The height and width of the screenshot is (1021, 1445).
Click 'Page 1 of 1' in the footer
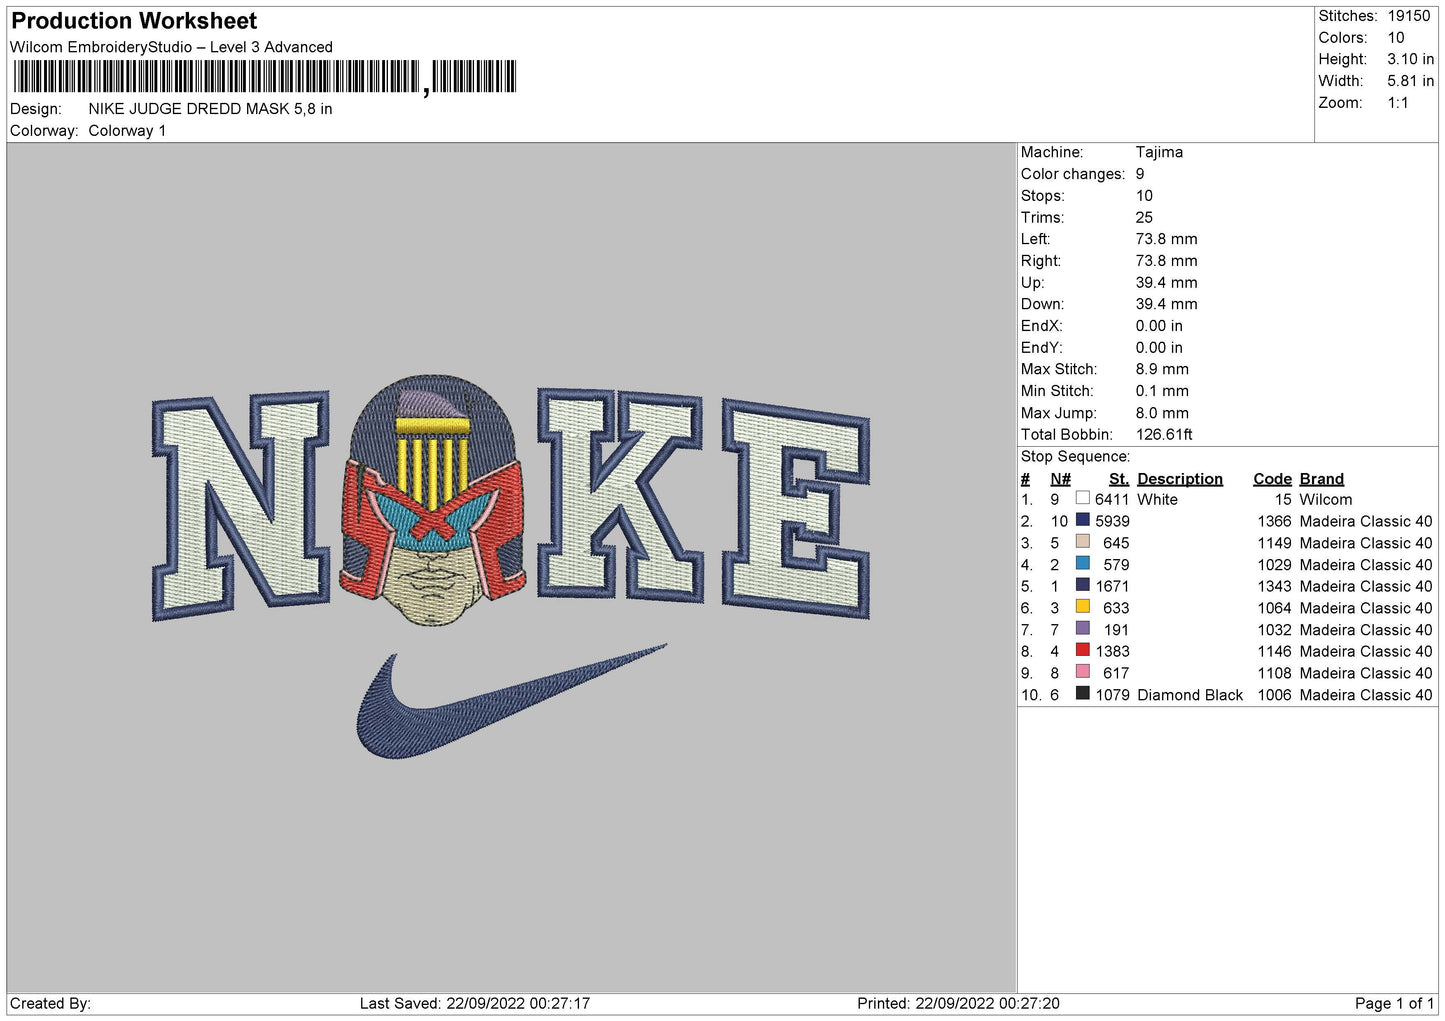point(1394,1003)
